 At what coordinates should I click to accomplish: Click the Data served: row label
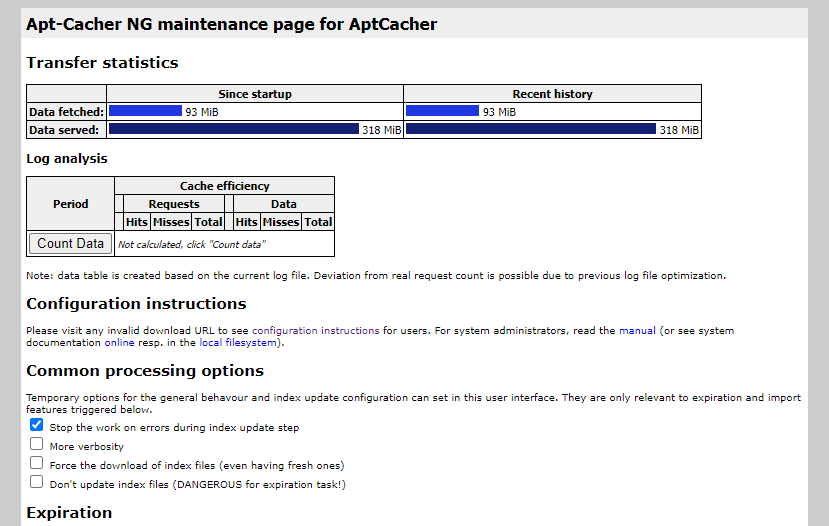(x=67, y=130)
